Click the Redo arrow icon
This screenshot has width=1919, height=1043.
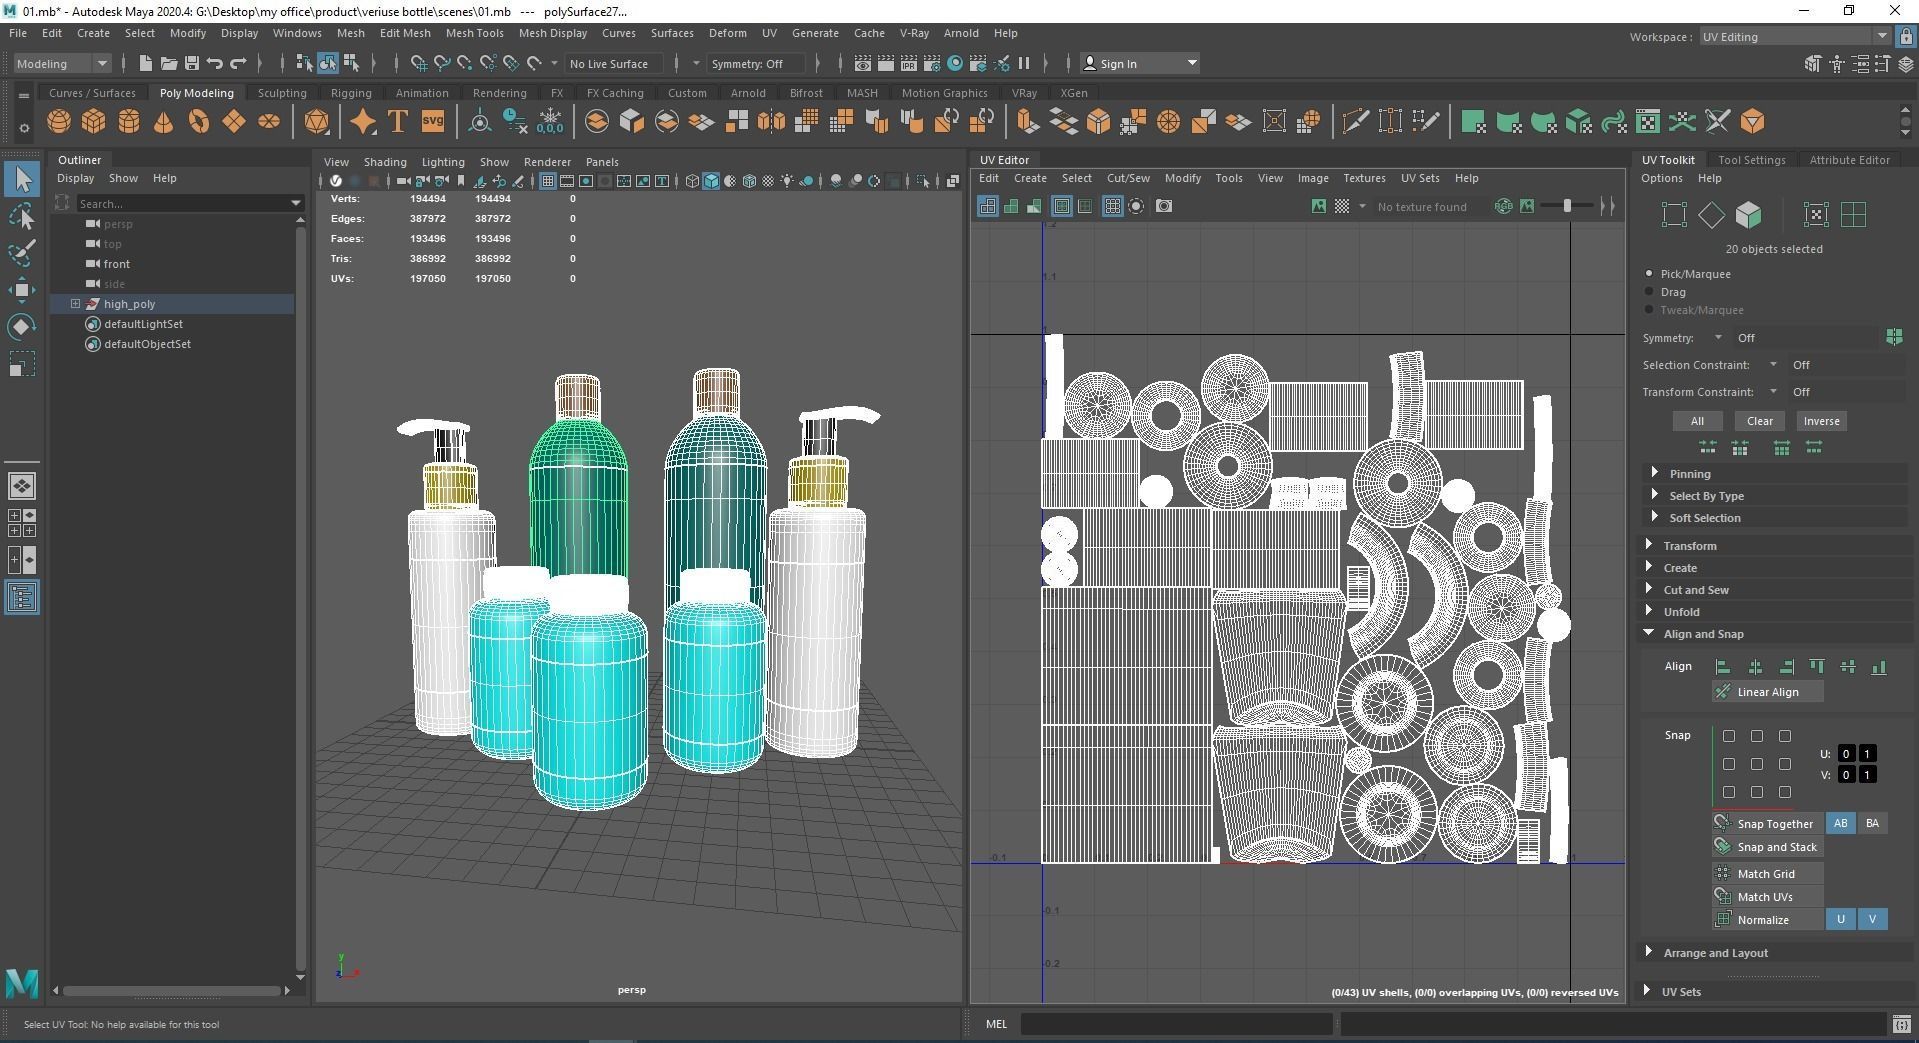pyautogui.click(x=238, y=63)
